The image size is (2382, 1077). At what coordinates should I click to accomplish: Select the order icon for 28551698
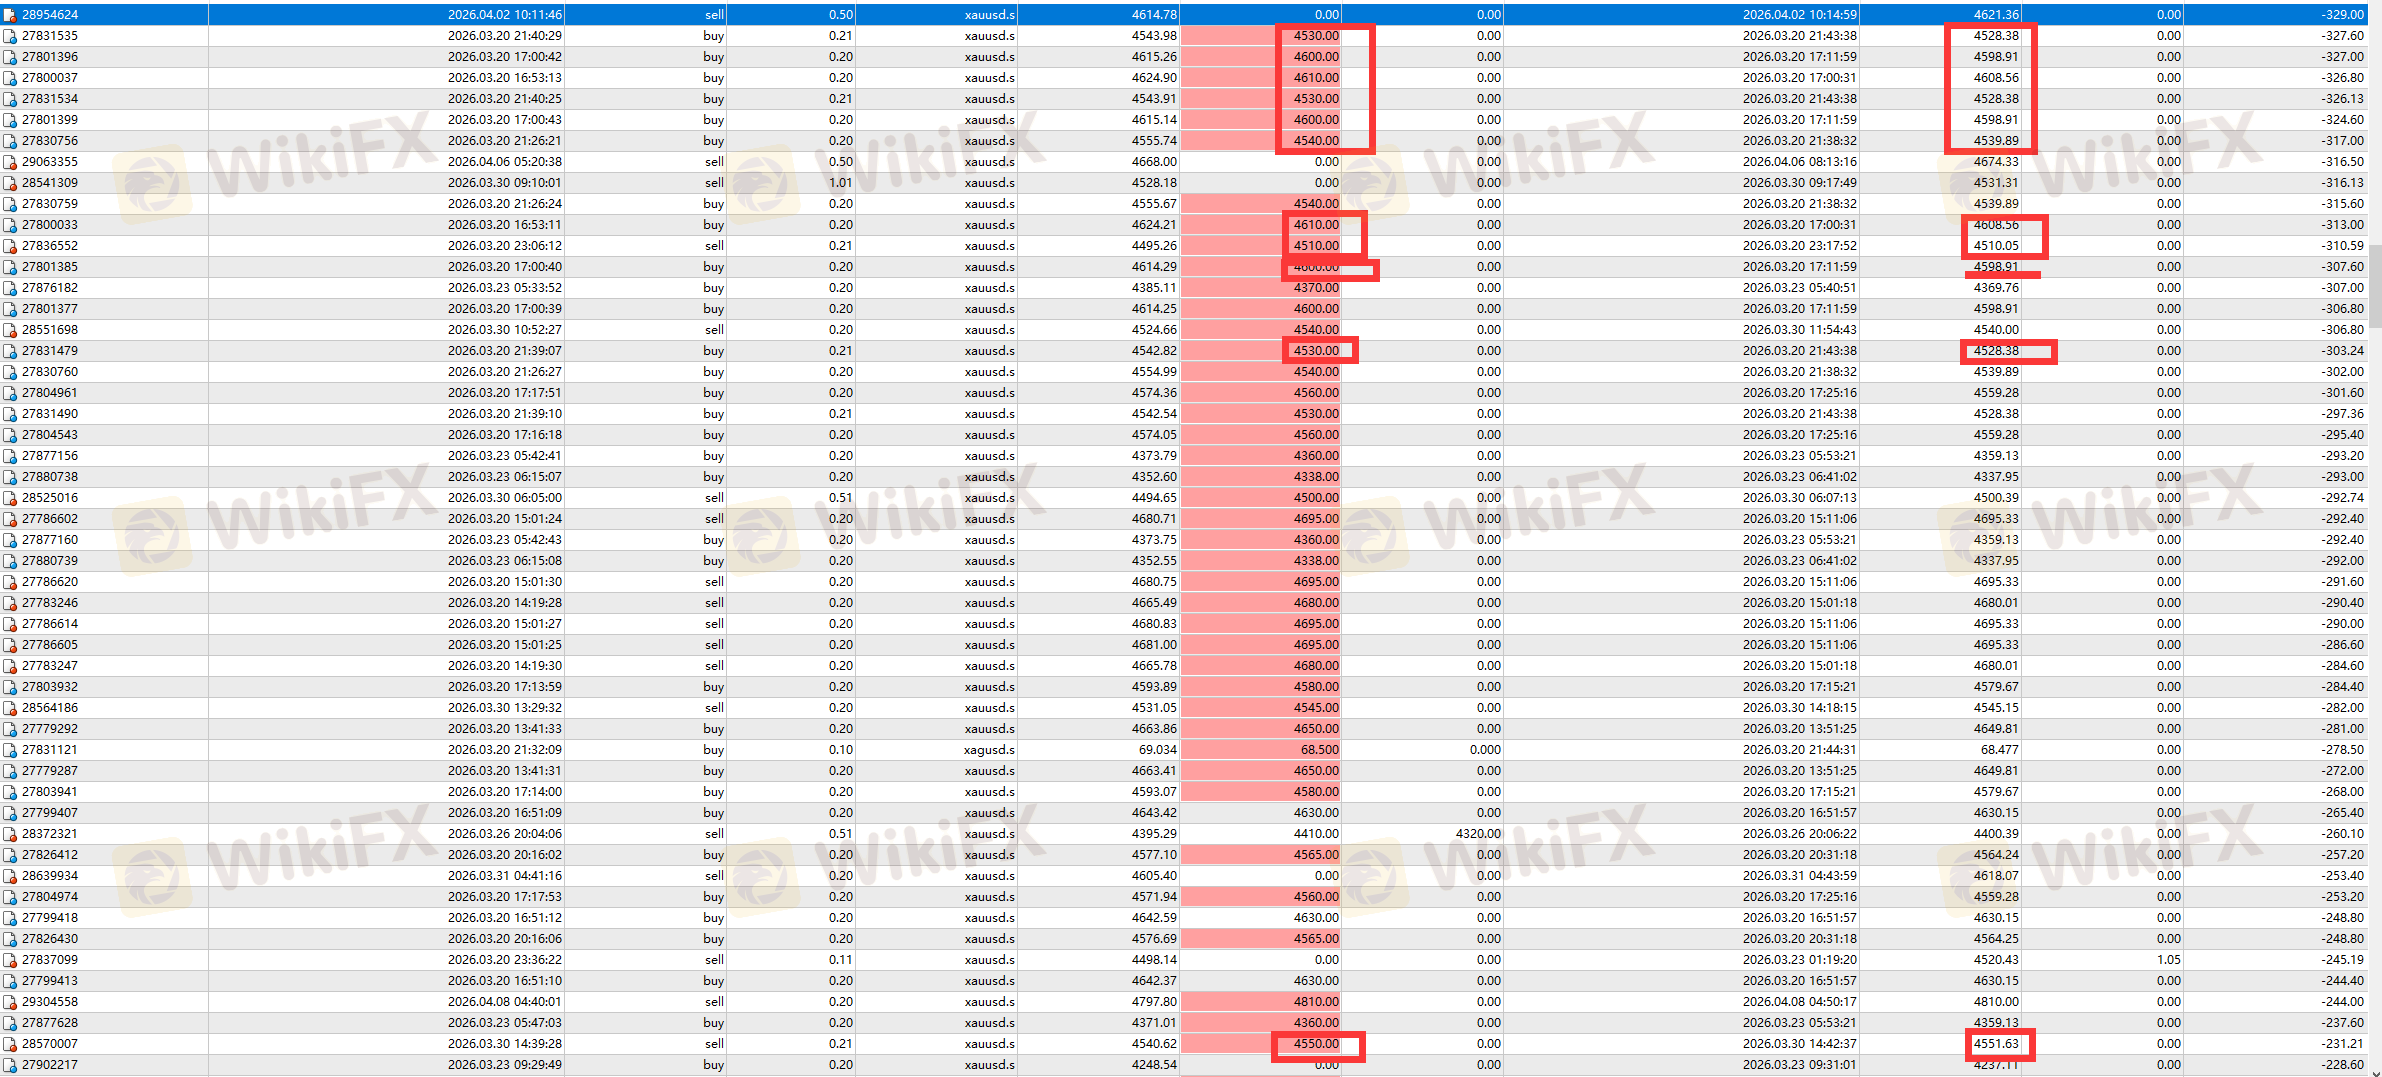tap(10, 330)
